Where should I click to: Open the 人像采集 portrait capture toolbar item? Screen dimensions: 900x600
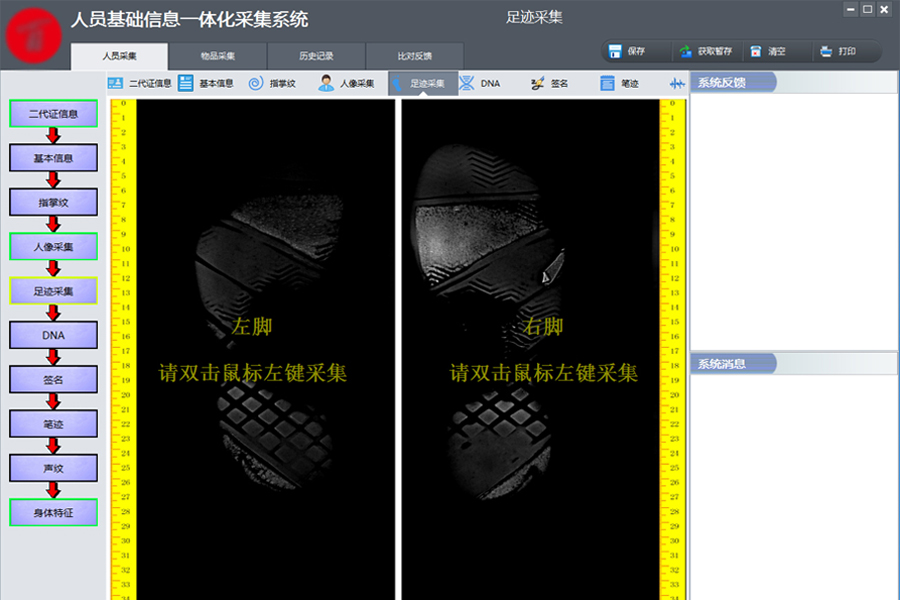pos(346,84)
